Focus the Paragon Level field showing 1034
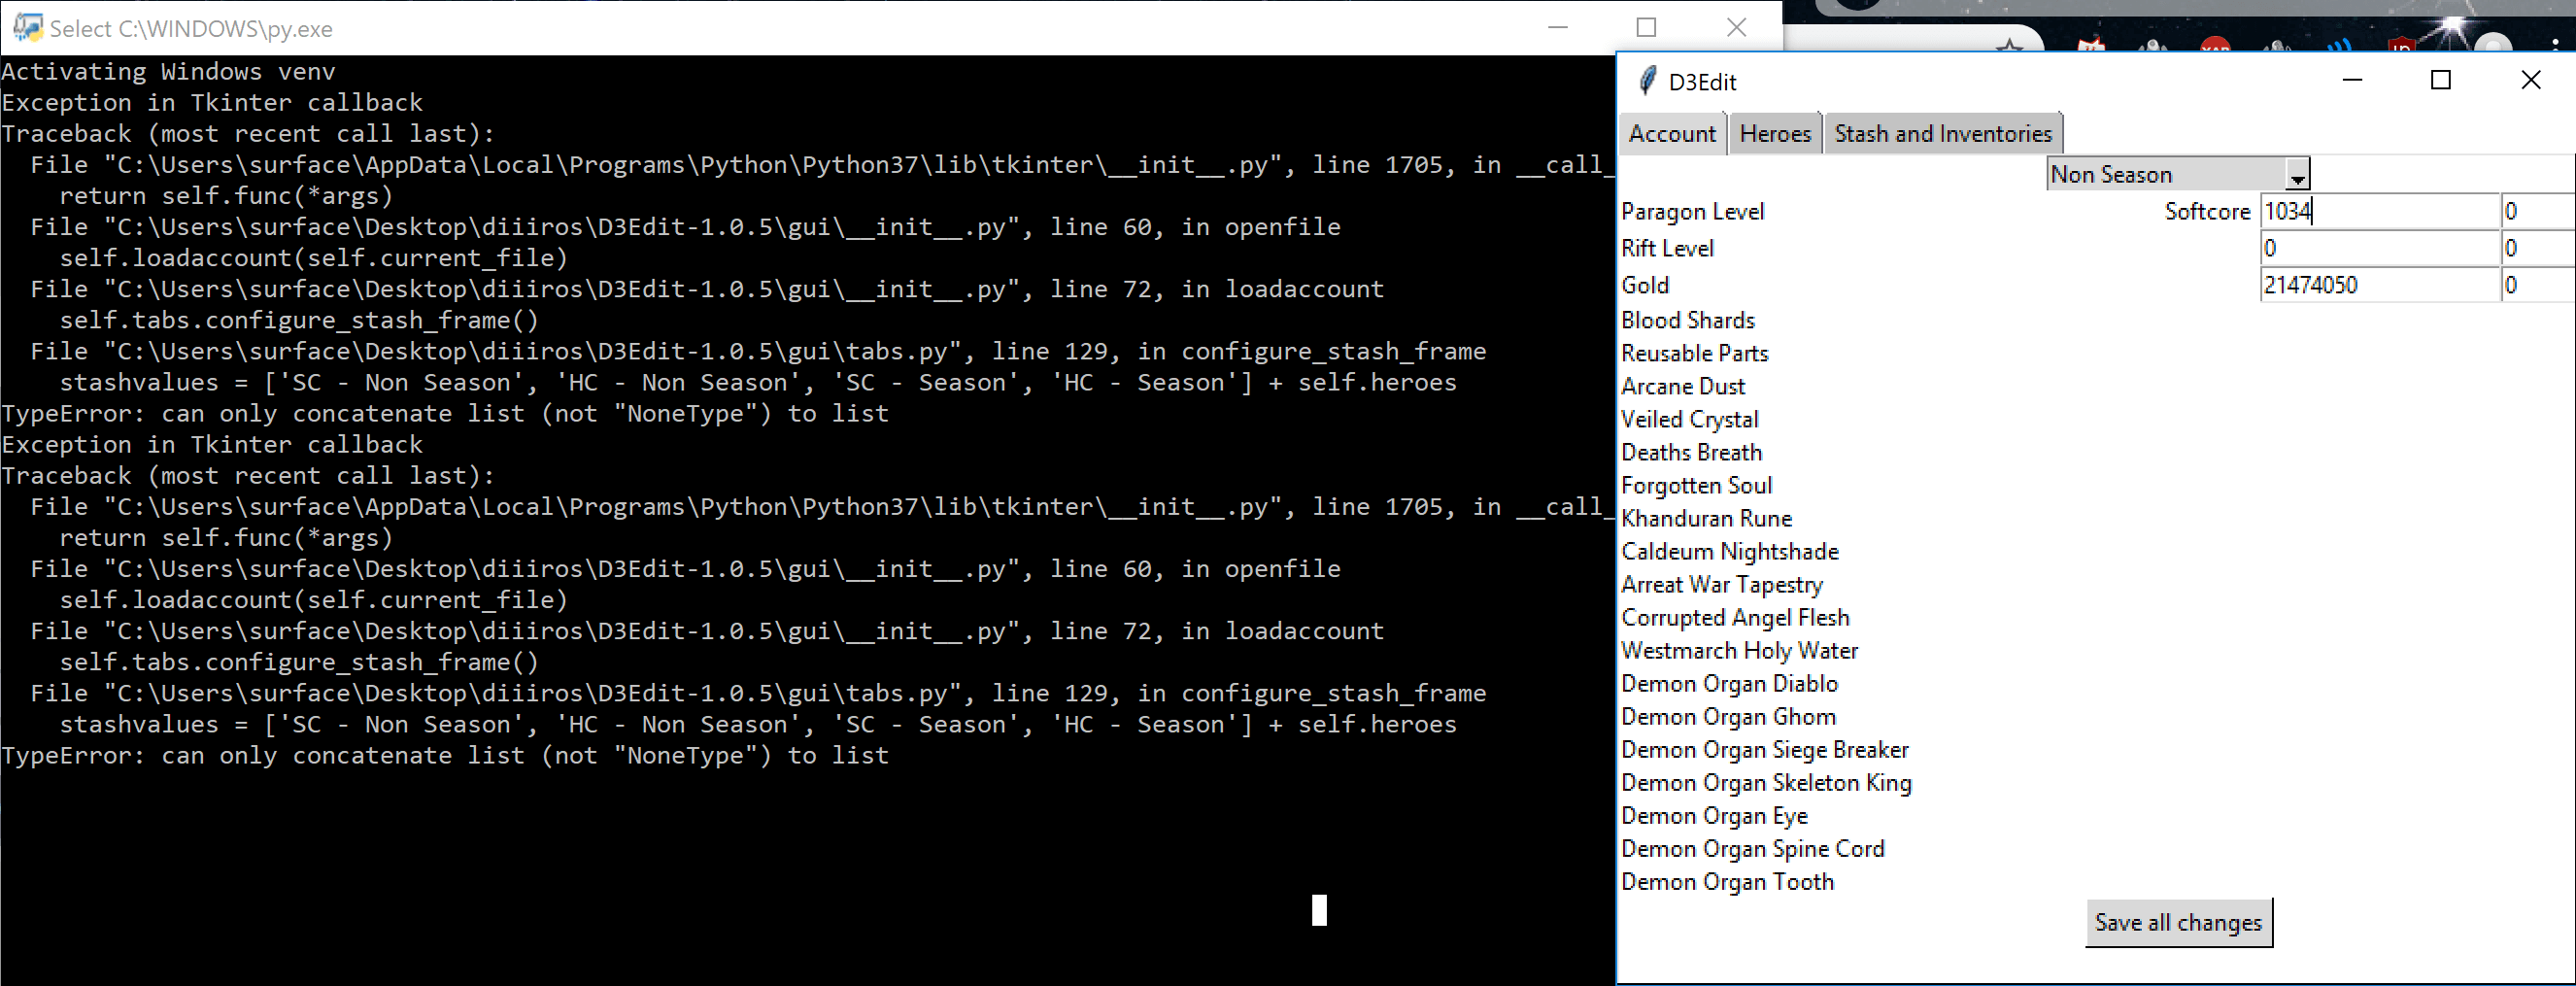 tap(2379, 211)
